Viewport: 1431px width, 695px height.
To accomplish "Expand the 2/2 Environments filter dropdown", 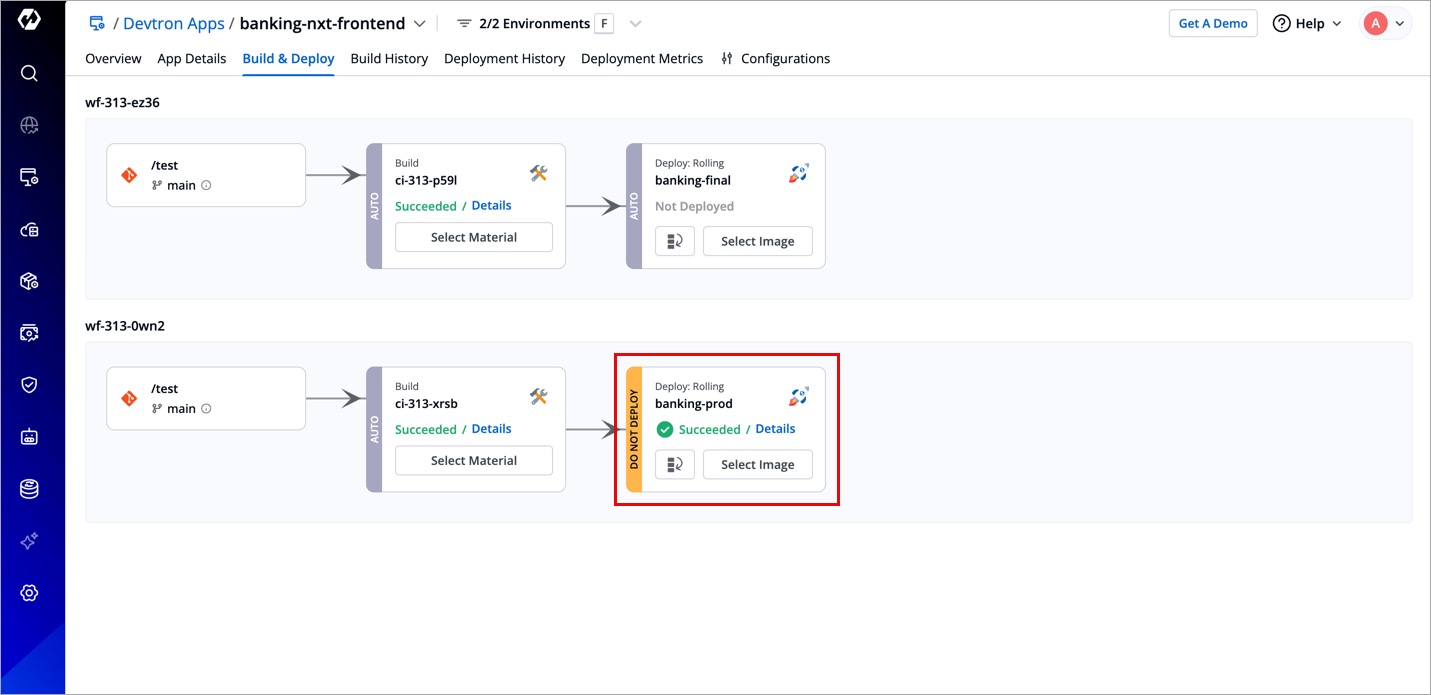I will click(635, 23).
